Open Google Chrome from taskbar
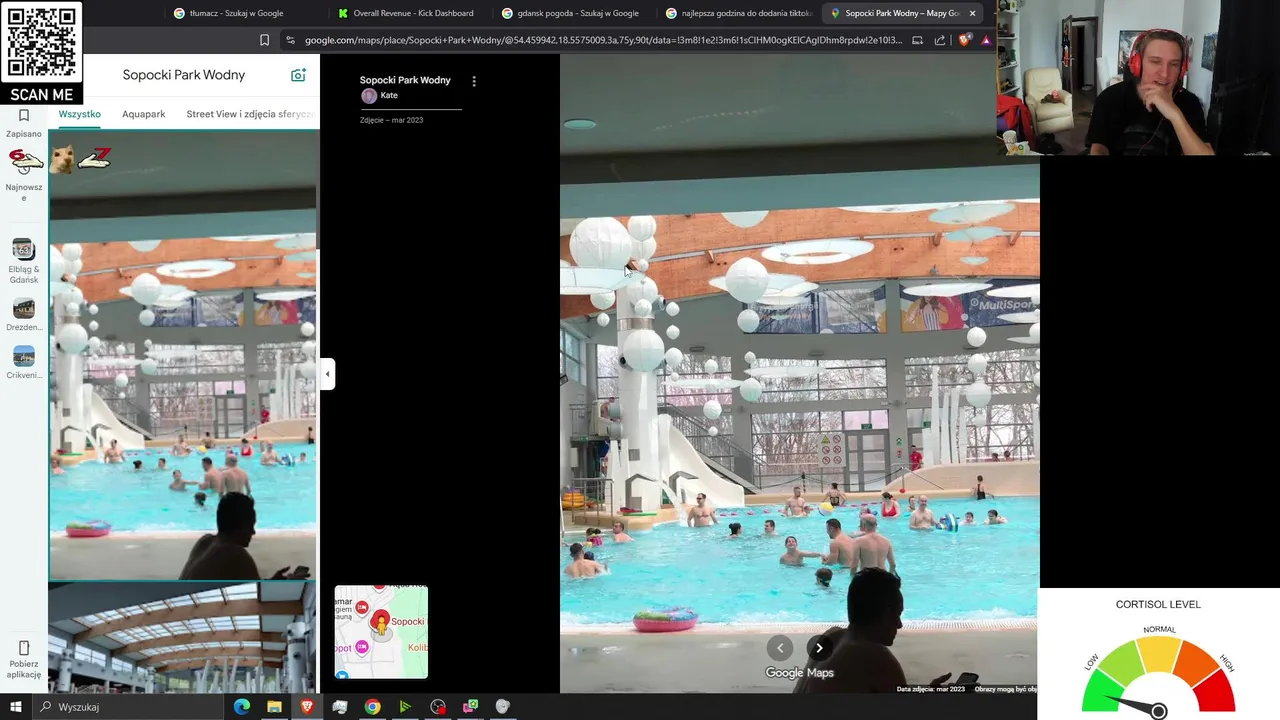 click(x=372, y=707)
